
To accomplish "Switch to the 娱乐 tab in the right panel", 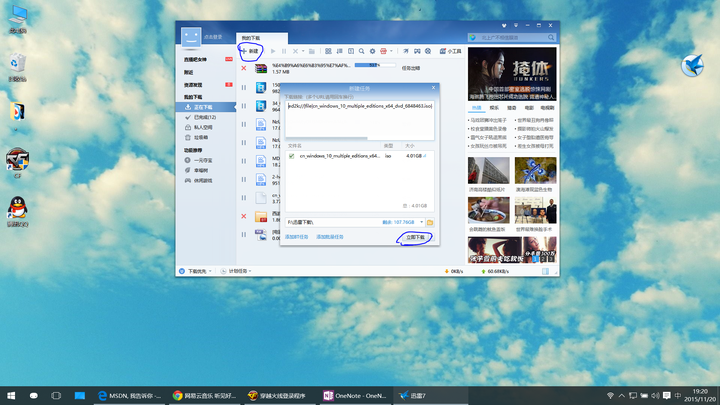I will point(495,108).
